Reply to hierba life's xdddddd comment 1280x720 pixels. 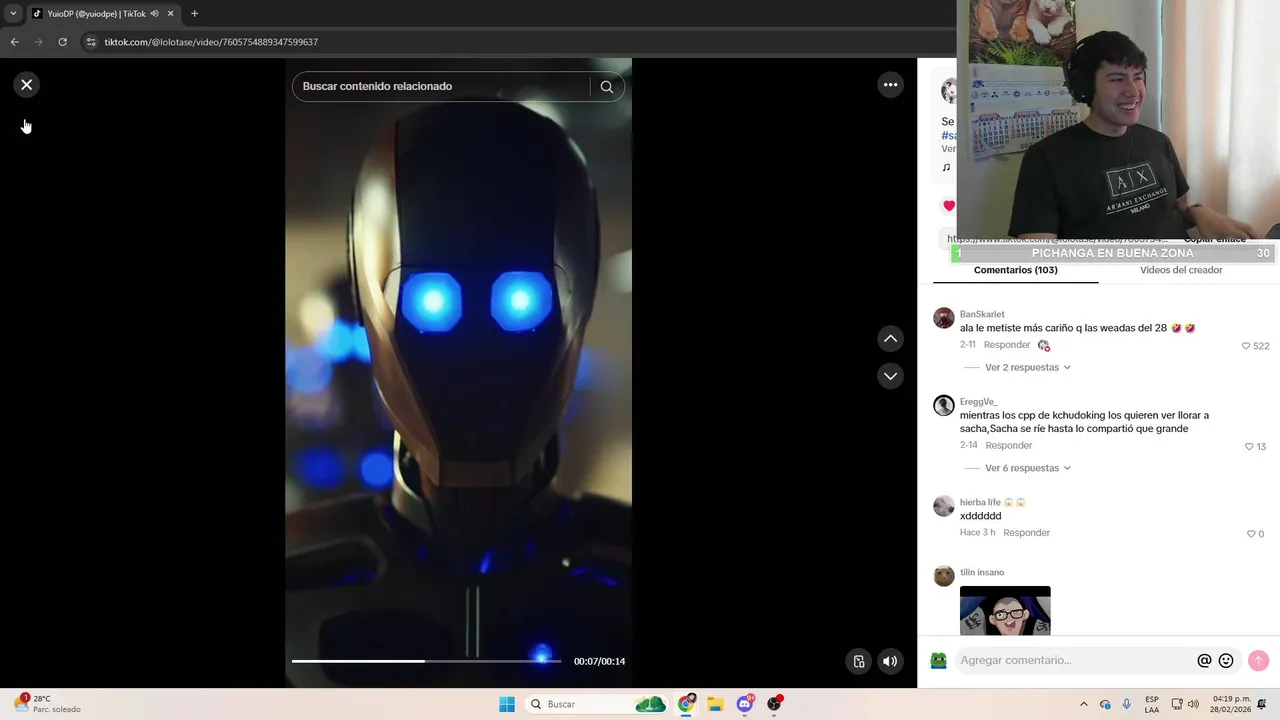(1026, 533)
